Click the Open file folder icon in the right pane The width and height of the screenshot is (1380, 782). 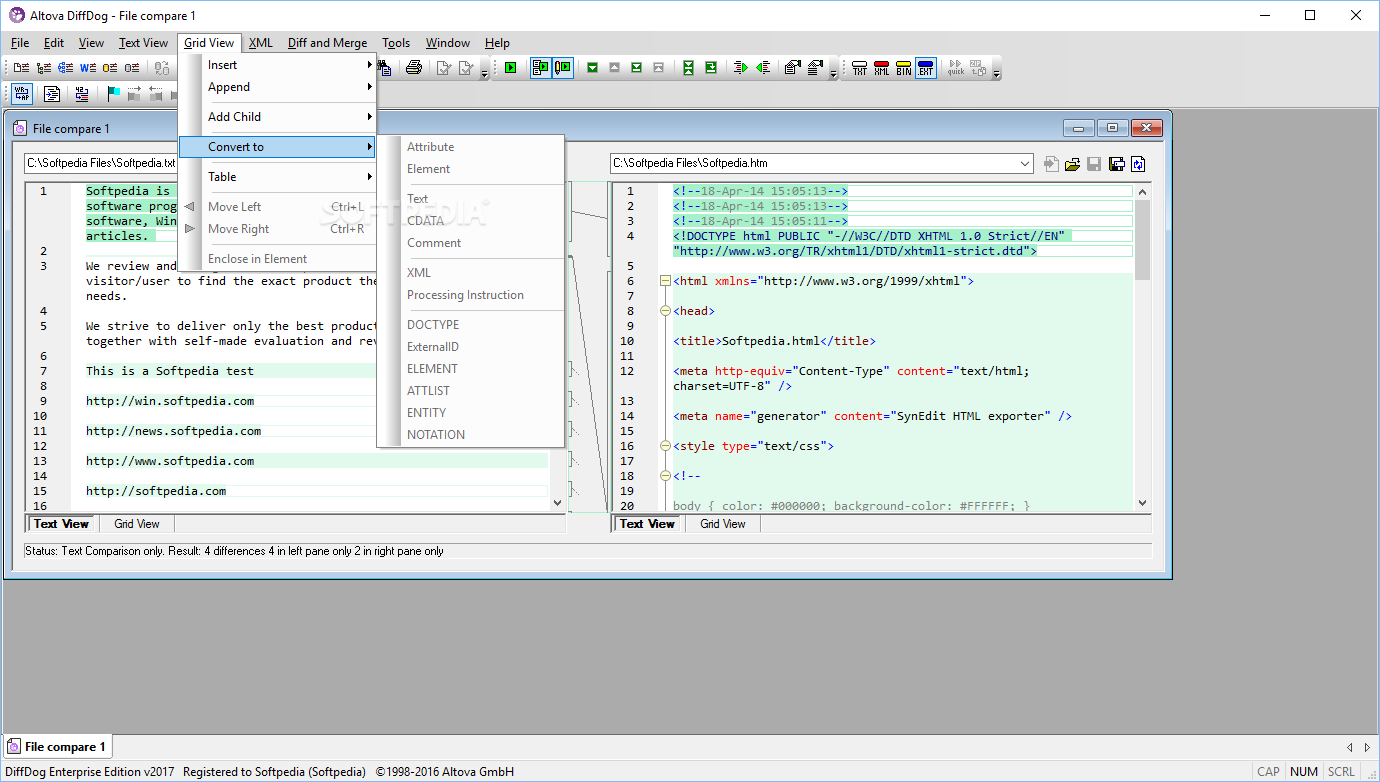click(1072, 164)
